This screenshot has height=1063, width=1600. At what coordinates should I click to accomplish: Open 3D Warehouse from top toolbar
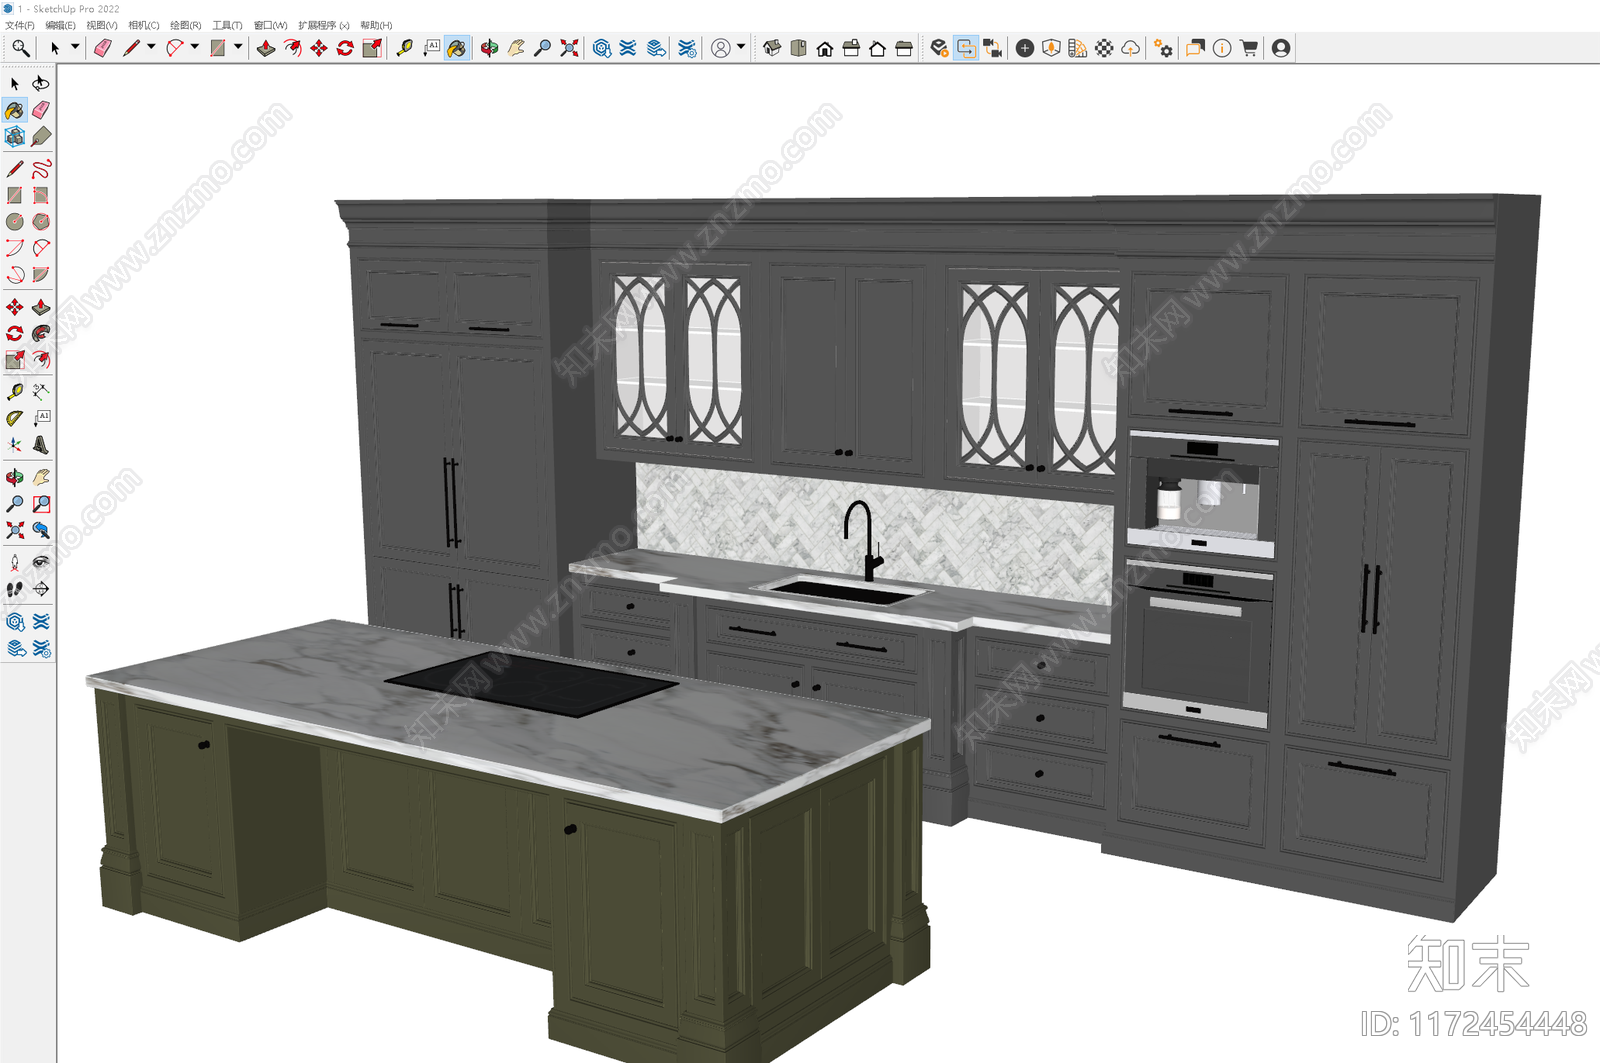(x=601, y=48)
